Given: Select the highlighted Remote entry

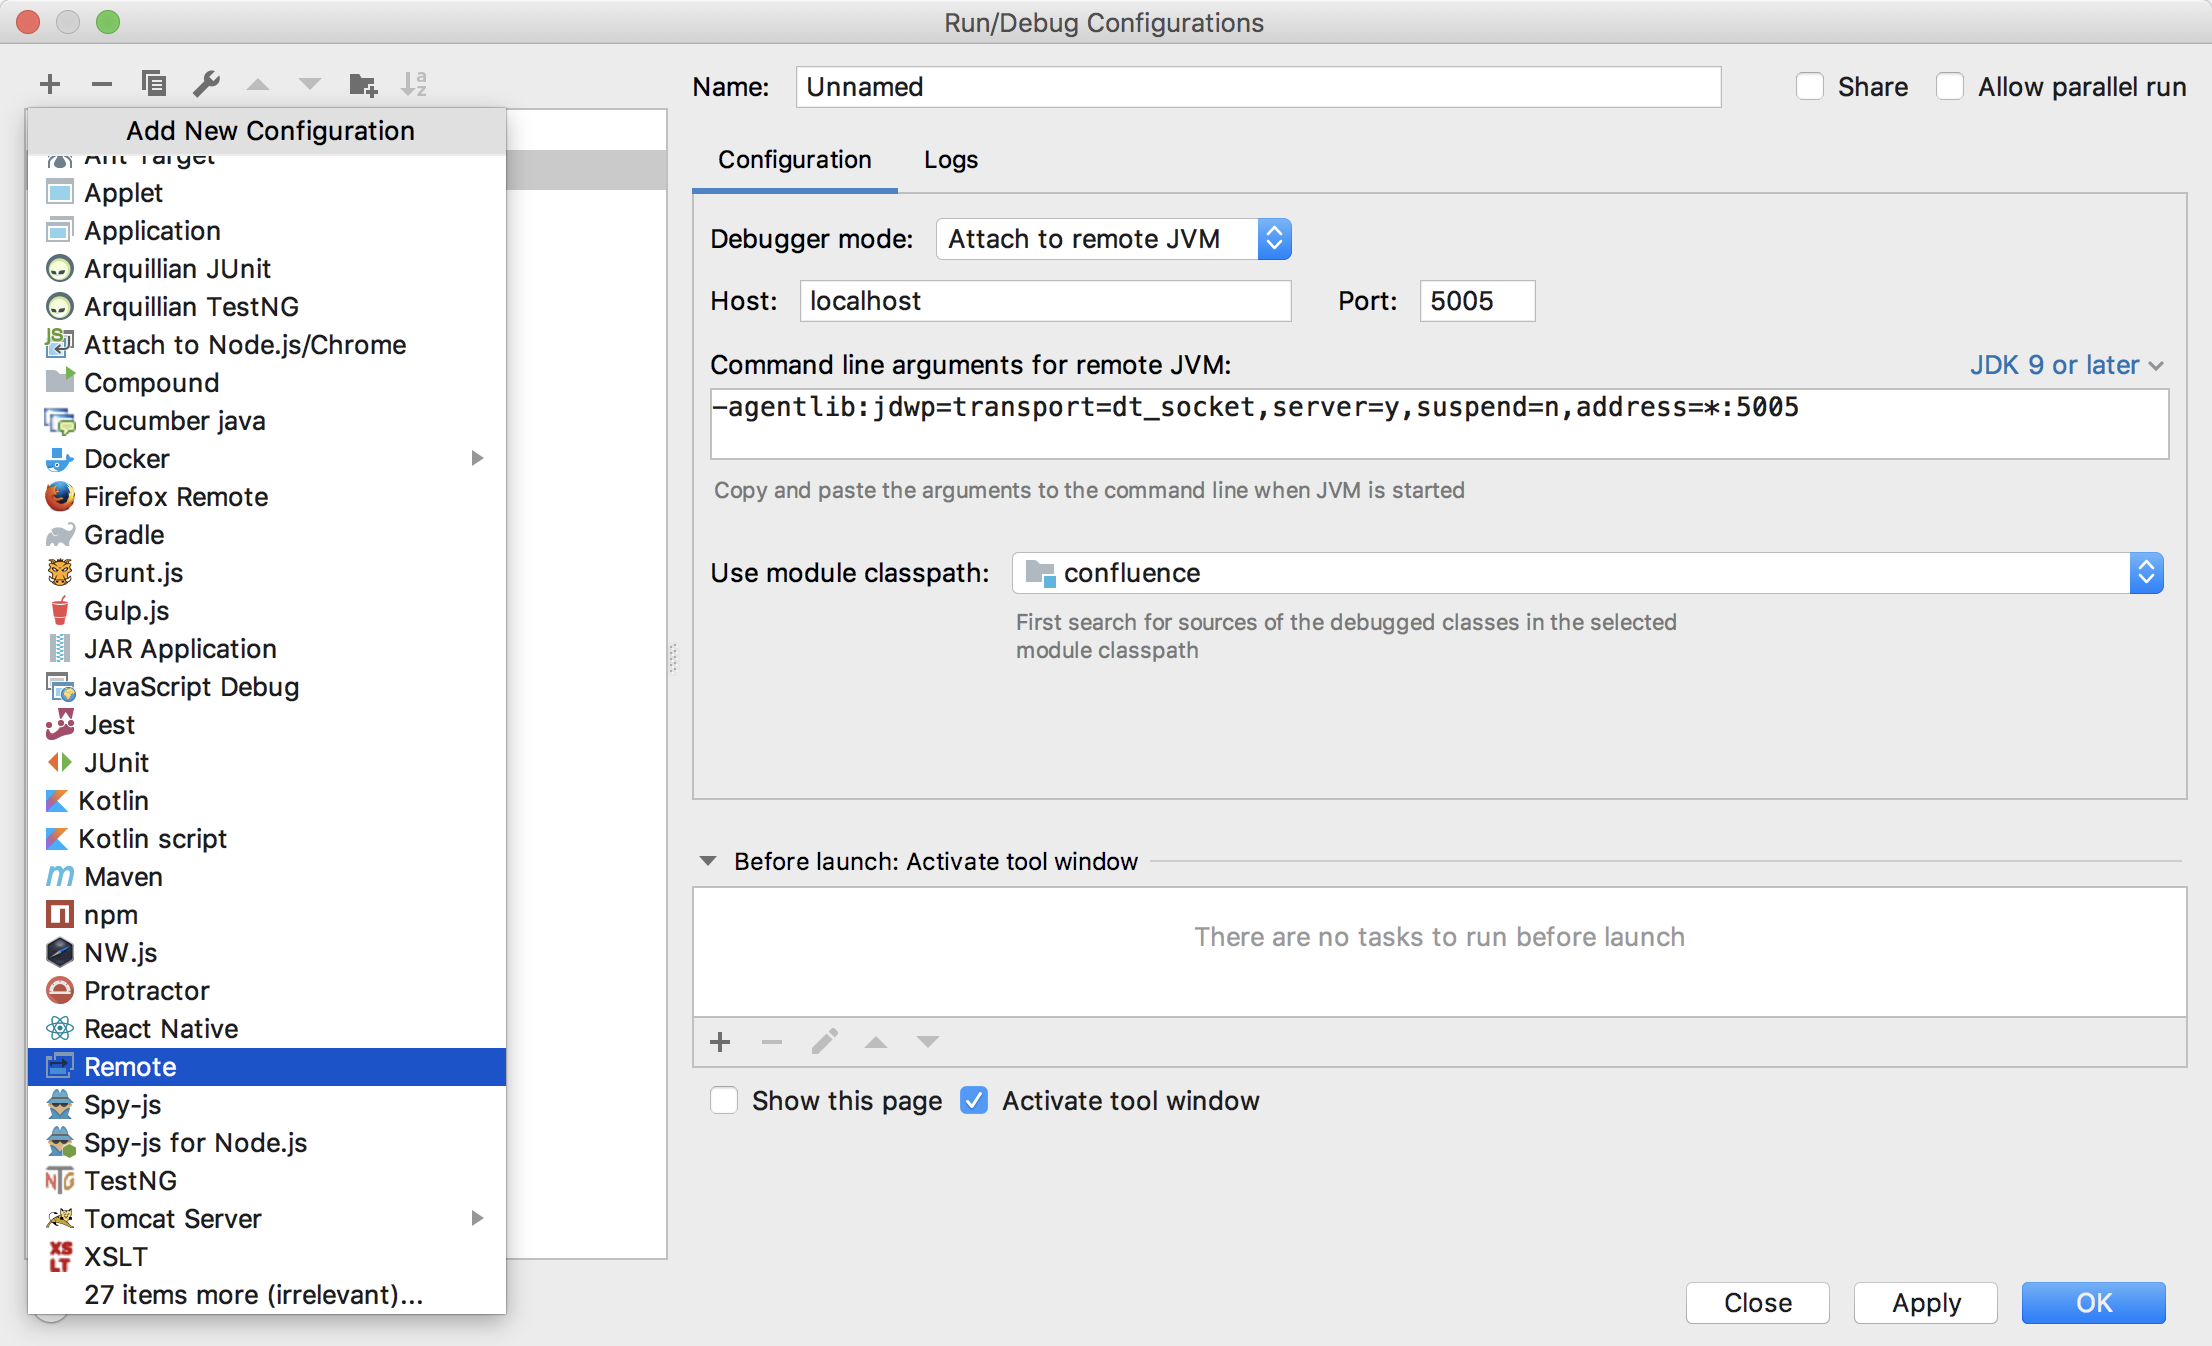Looking at the screenshot, I should (x=266, y=1066).
